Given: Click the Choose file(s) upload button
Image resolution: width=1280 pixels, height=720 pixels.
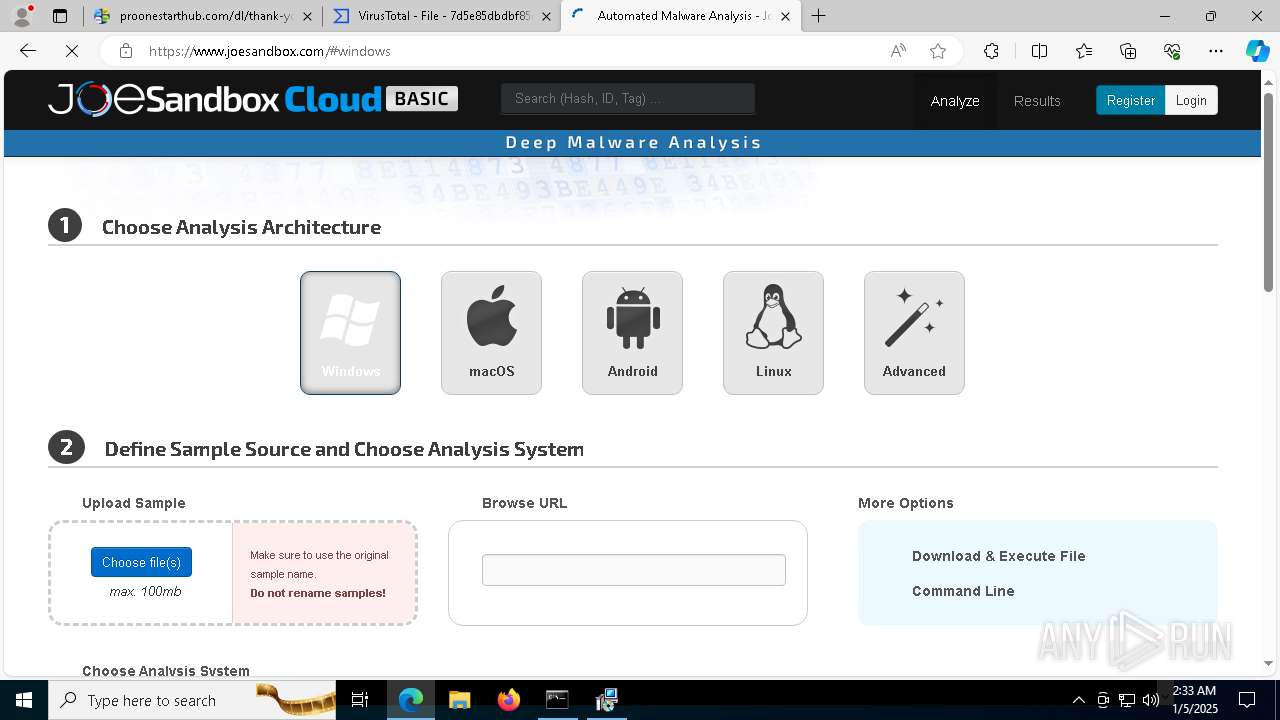Looking at the screenshot, I should tap(141, 562).
